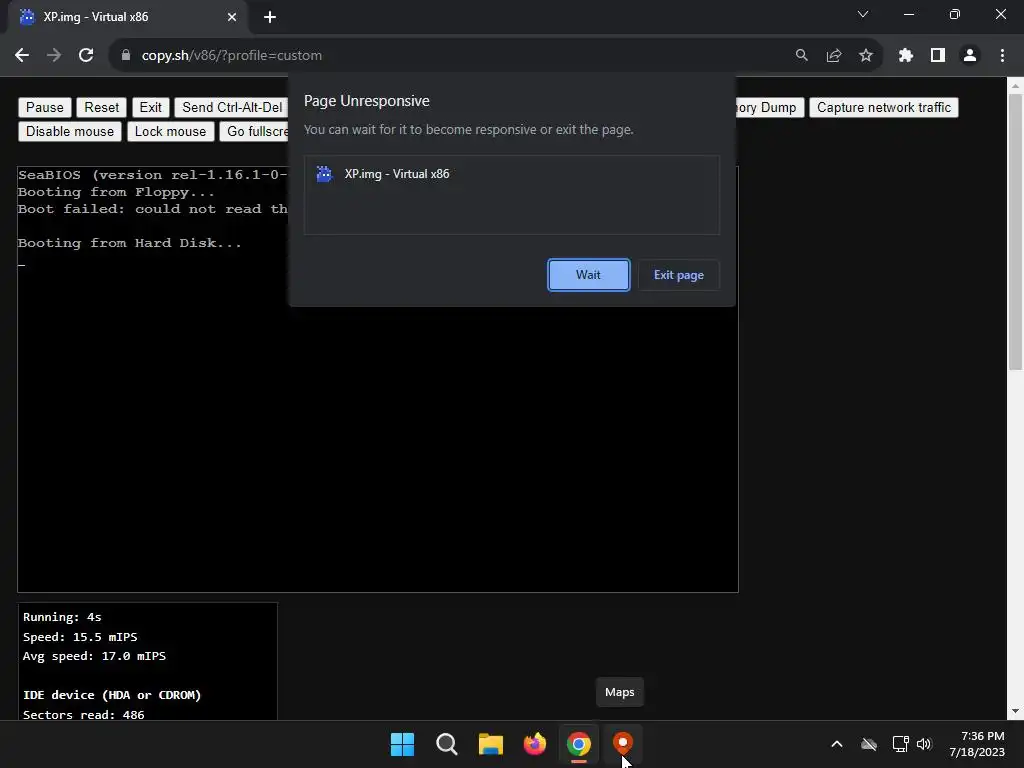Viewport: 1024px width, 768px height.
Task: Bookmark this tab with the star
Action: click(865, 56)
